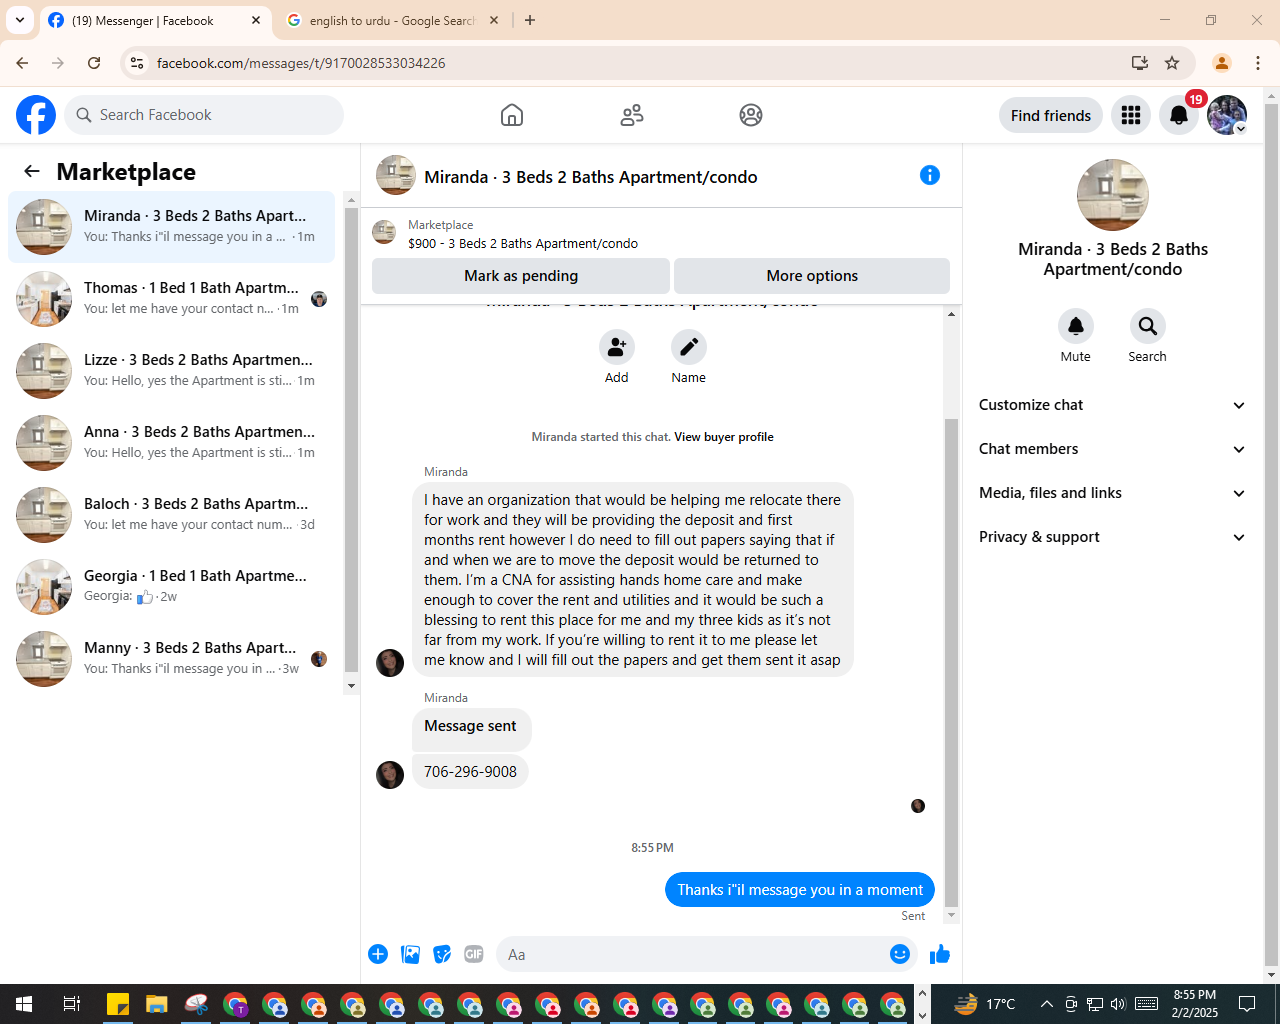
Task: Mute this conversation bell icon
Action: pos(1076,326)
